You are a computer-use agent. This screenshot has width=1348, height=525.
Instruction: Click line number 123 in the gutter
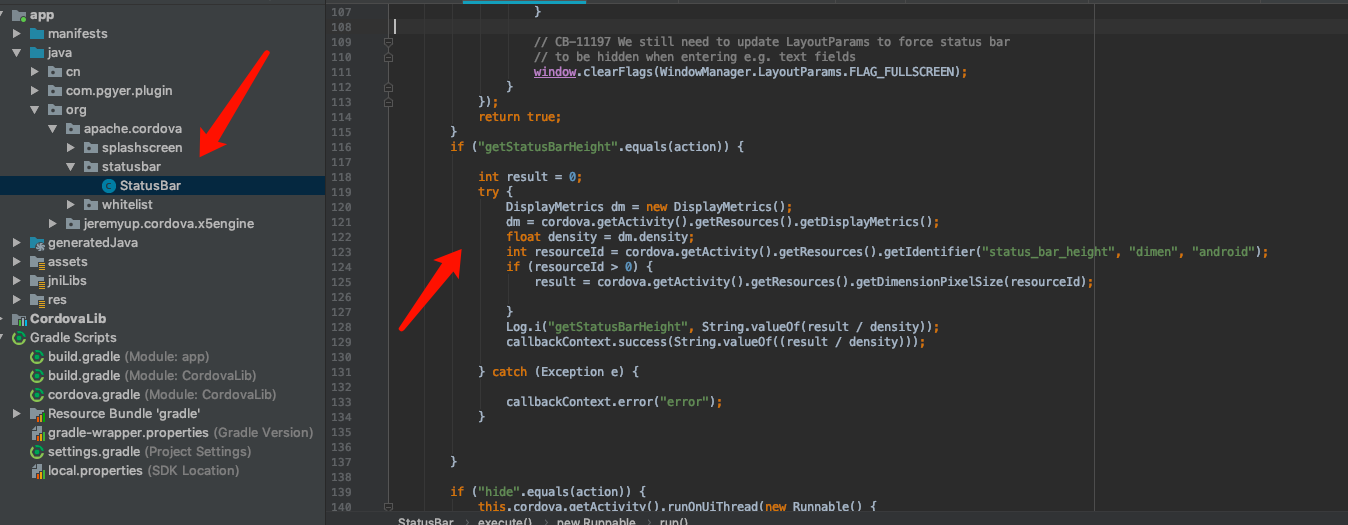pyautogui.click(x=341, y=252)
